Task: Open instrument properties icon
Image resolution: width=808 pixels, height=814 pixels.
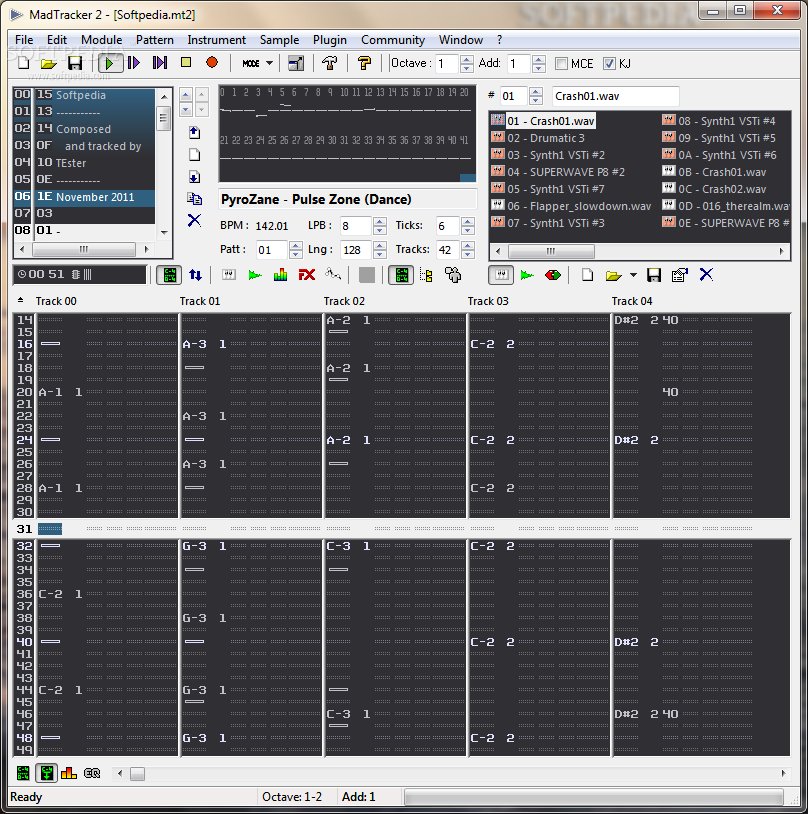Action: 680,275
